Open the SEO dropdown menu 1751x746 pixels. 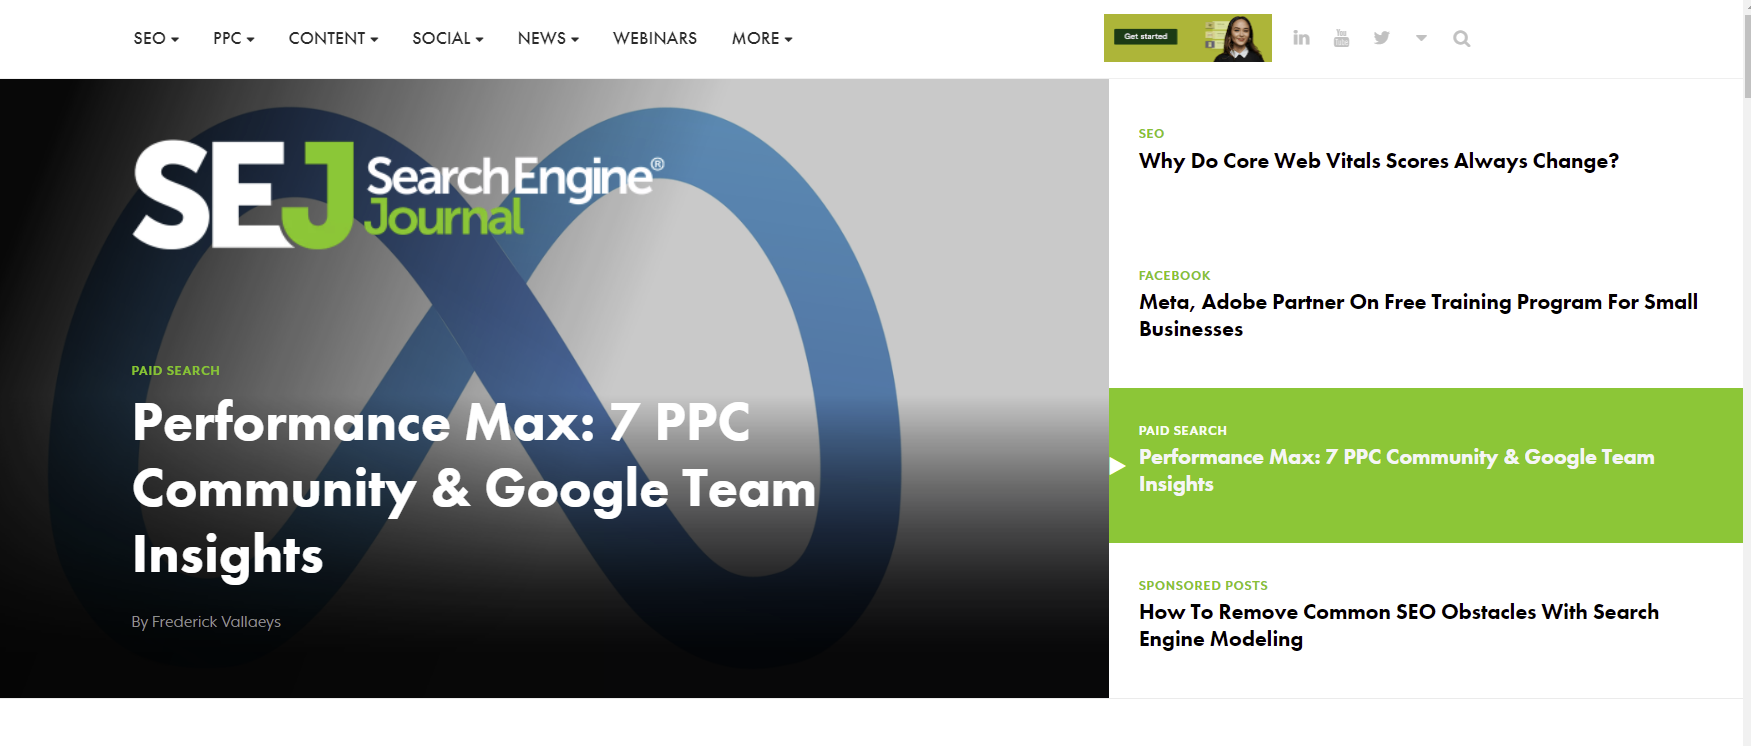[x=156, y=38]
